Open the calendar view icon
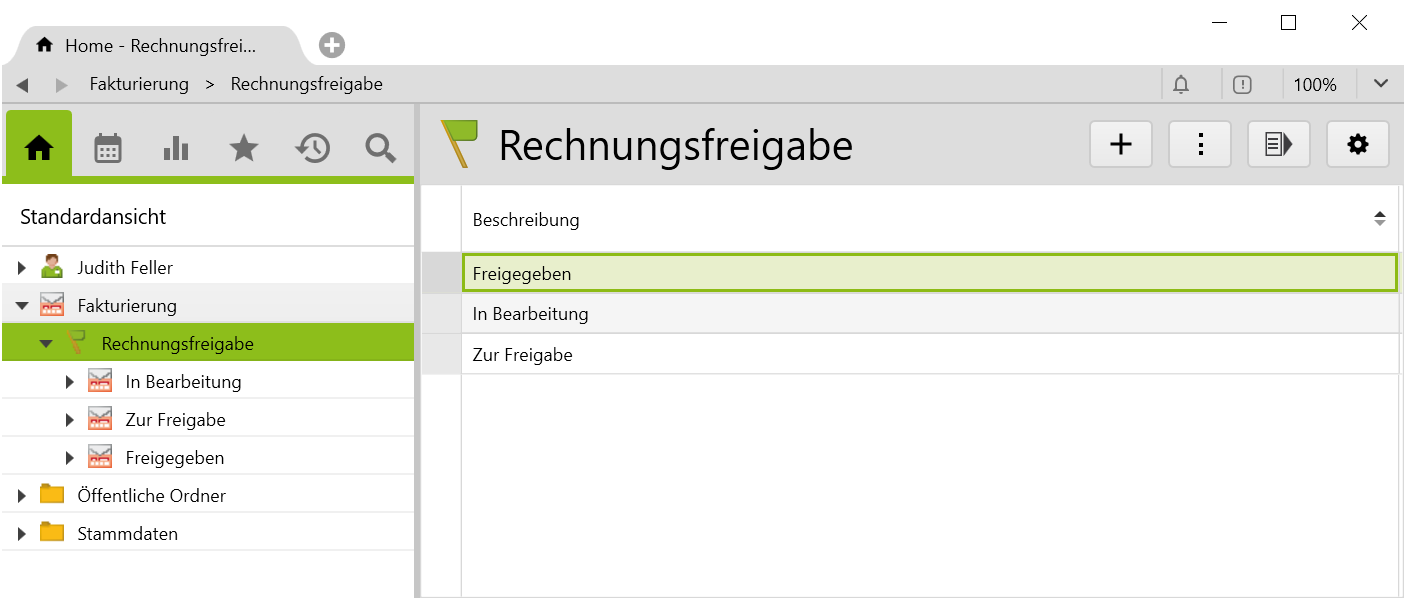 coord(108,149)
